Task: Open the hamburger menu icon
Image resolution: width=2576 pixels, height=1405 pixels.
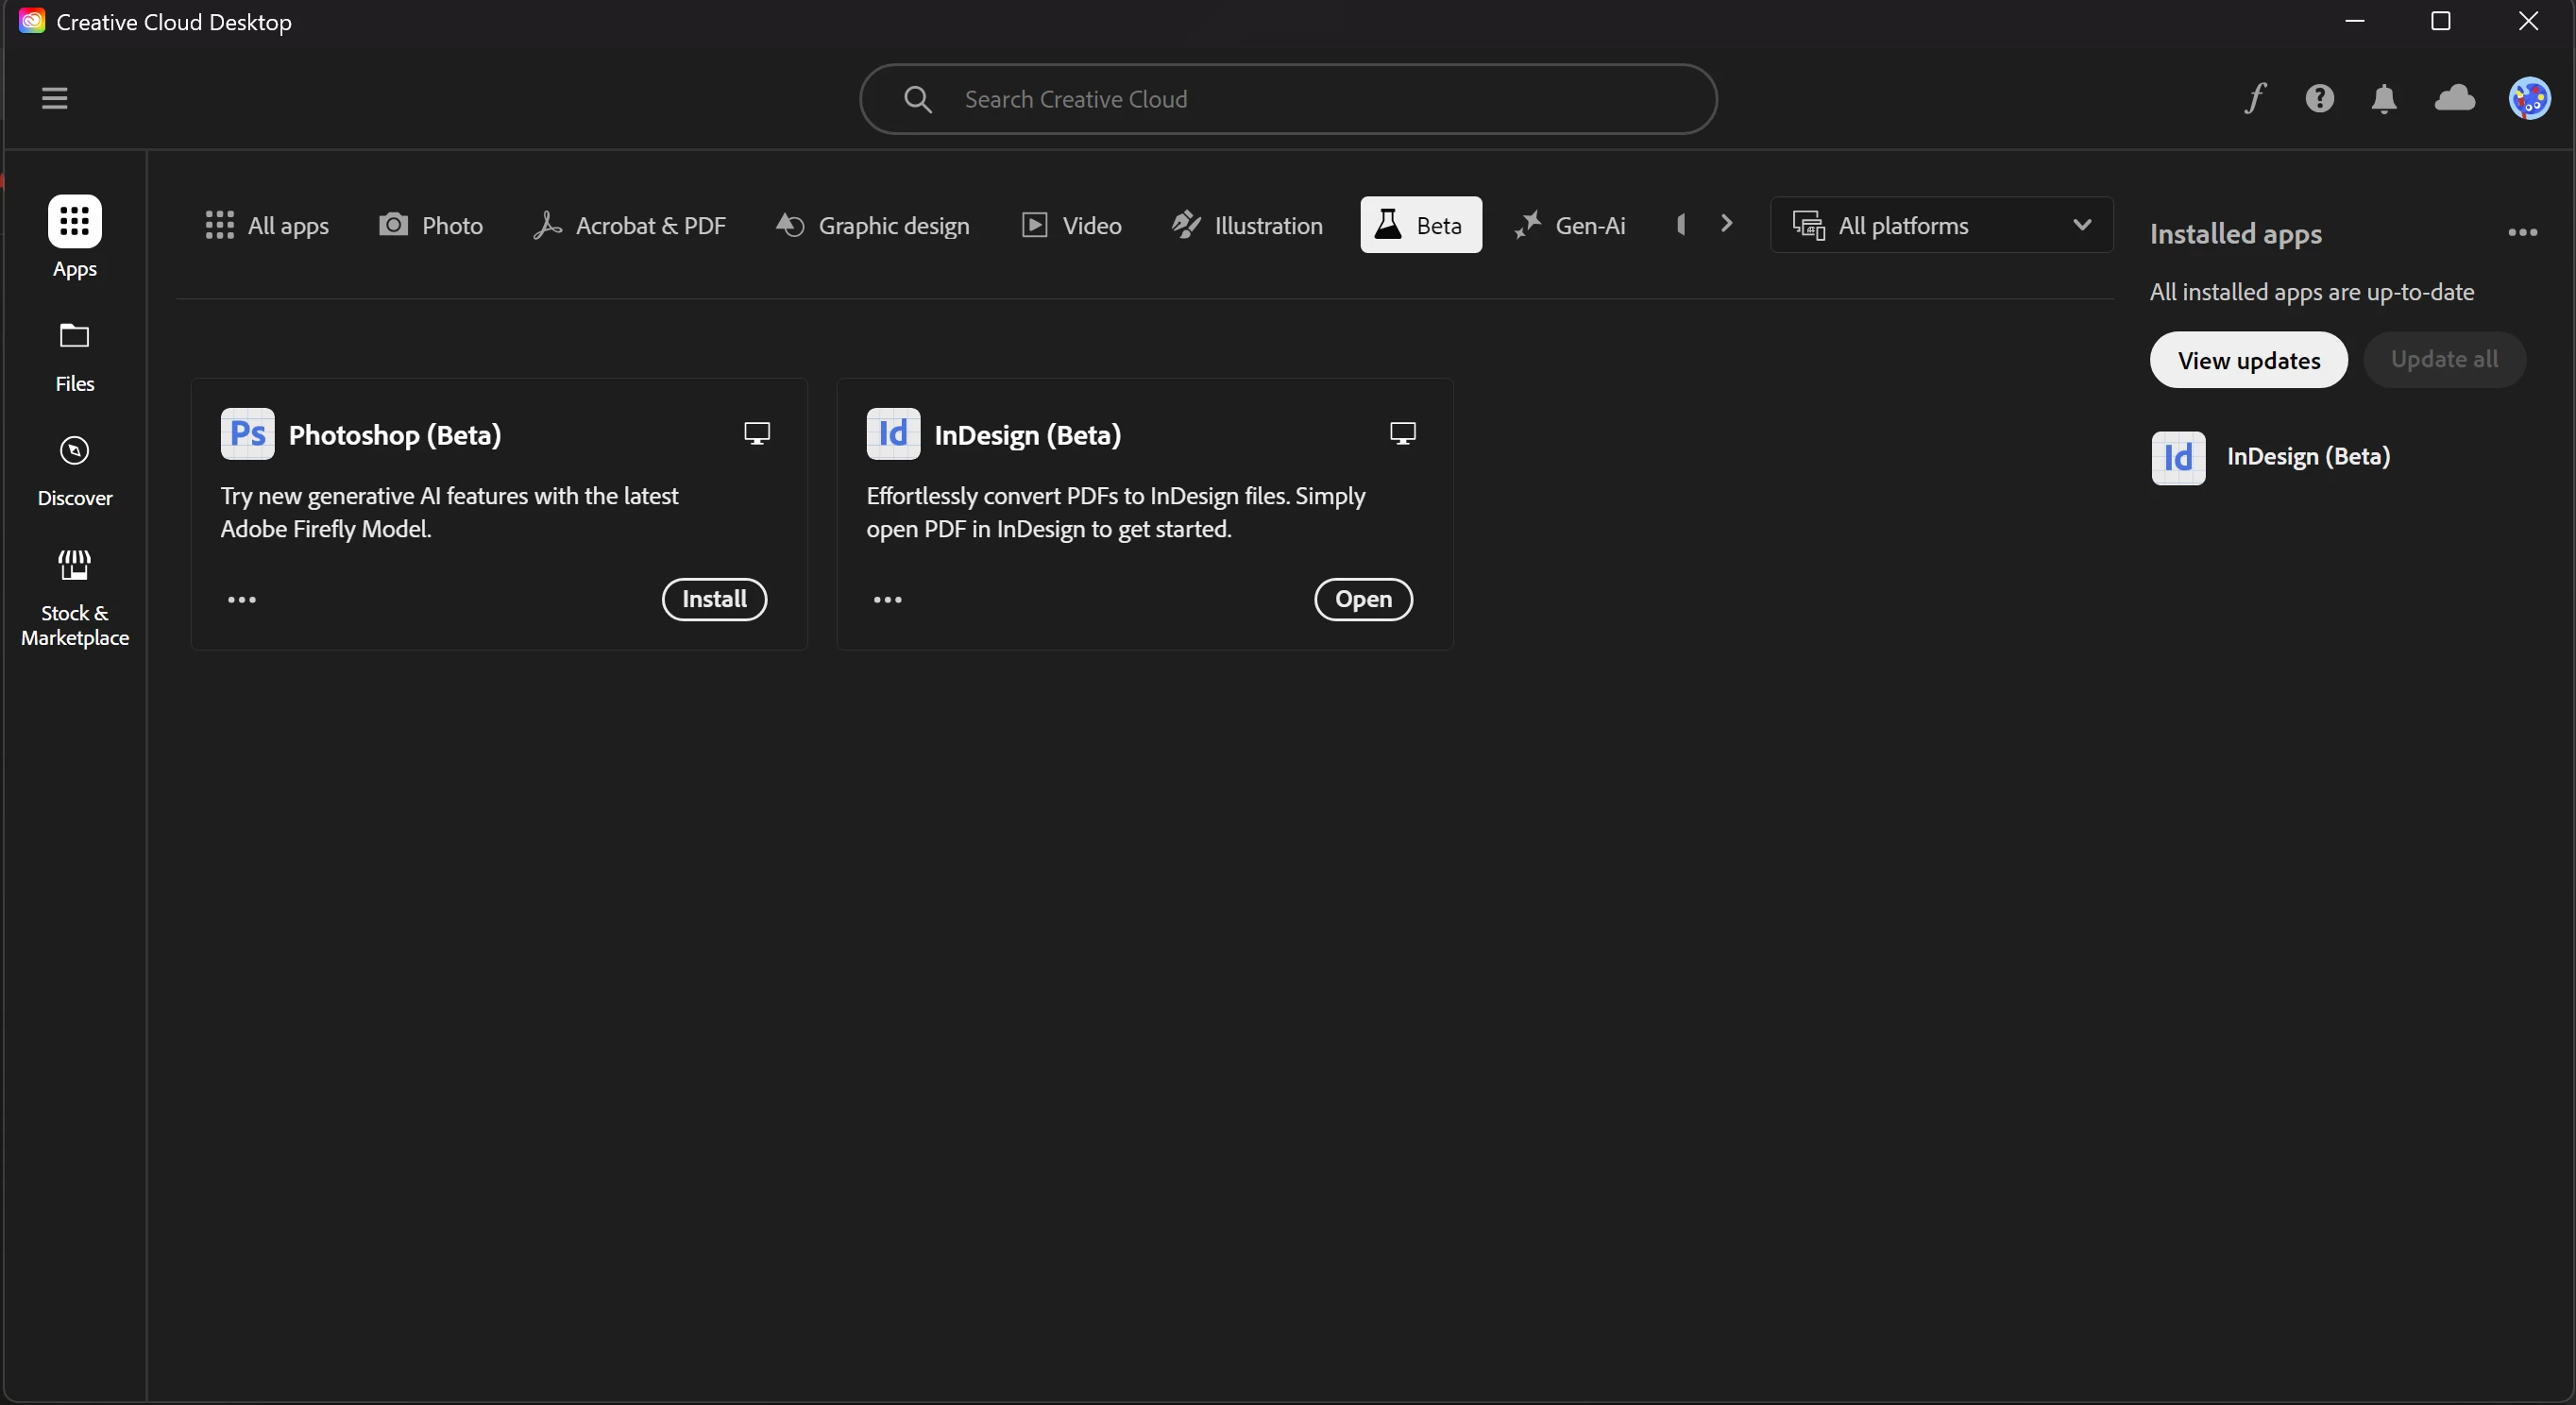Action: pos(54,98)
